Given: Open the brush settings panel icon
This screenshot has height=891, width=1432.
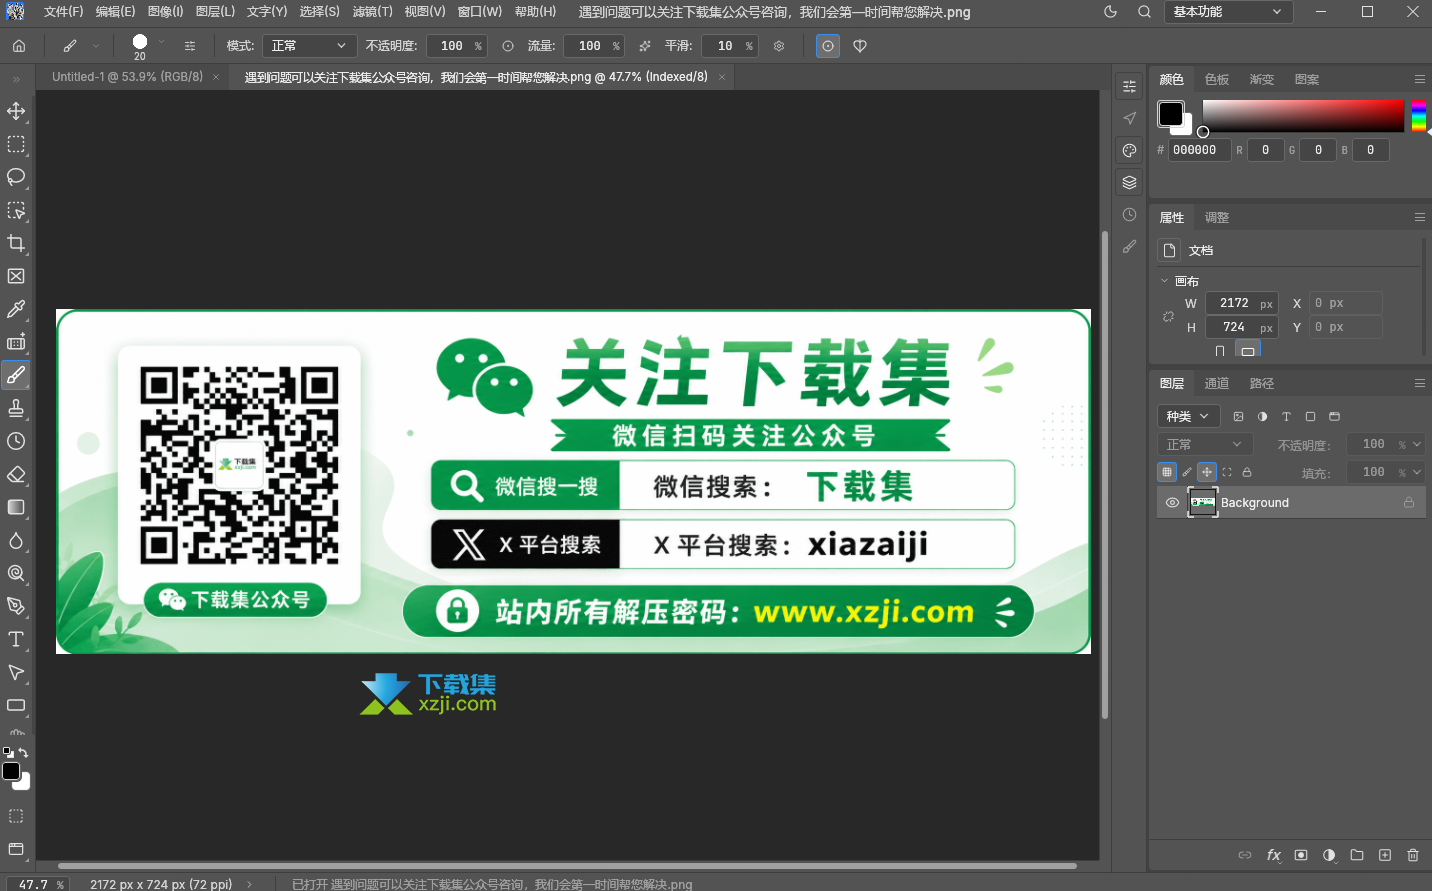Looking at the screenshot, I should tap(190, 46).
